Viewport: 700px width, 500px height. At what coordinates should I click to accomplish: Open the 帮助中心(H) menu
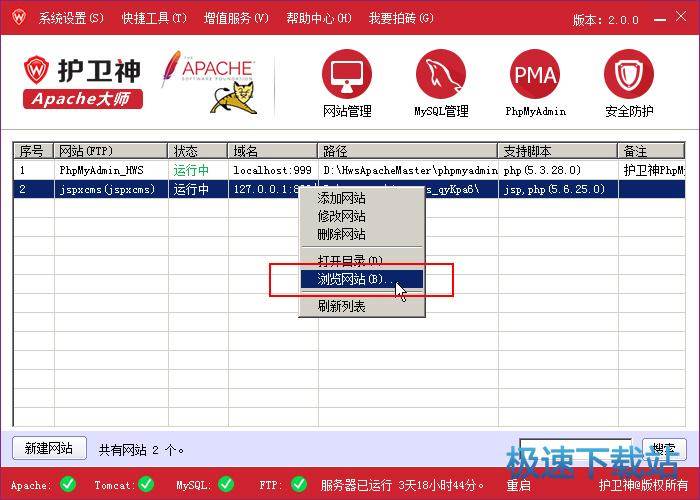click(x=319, y=18)
